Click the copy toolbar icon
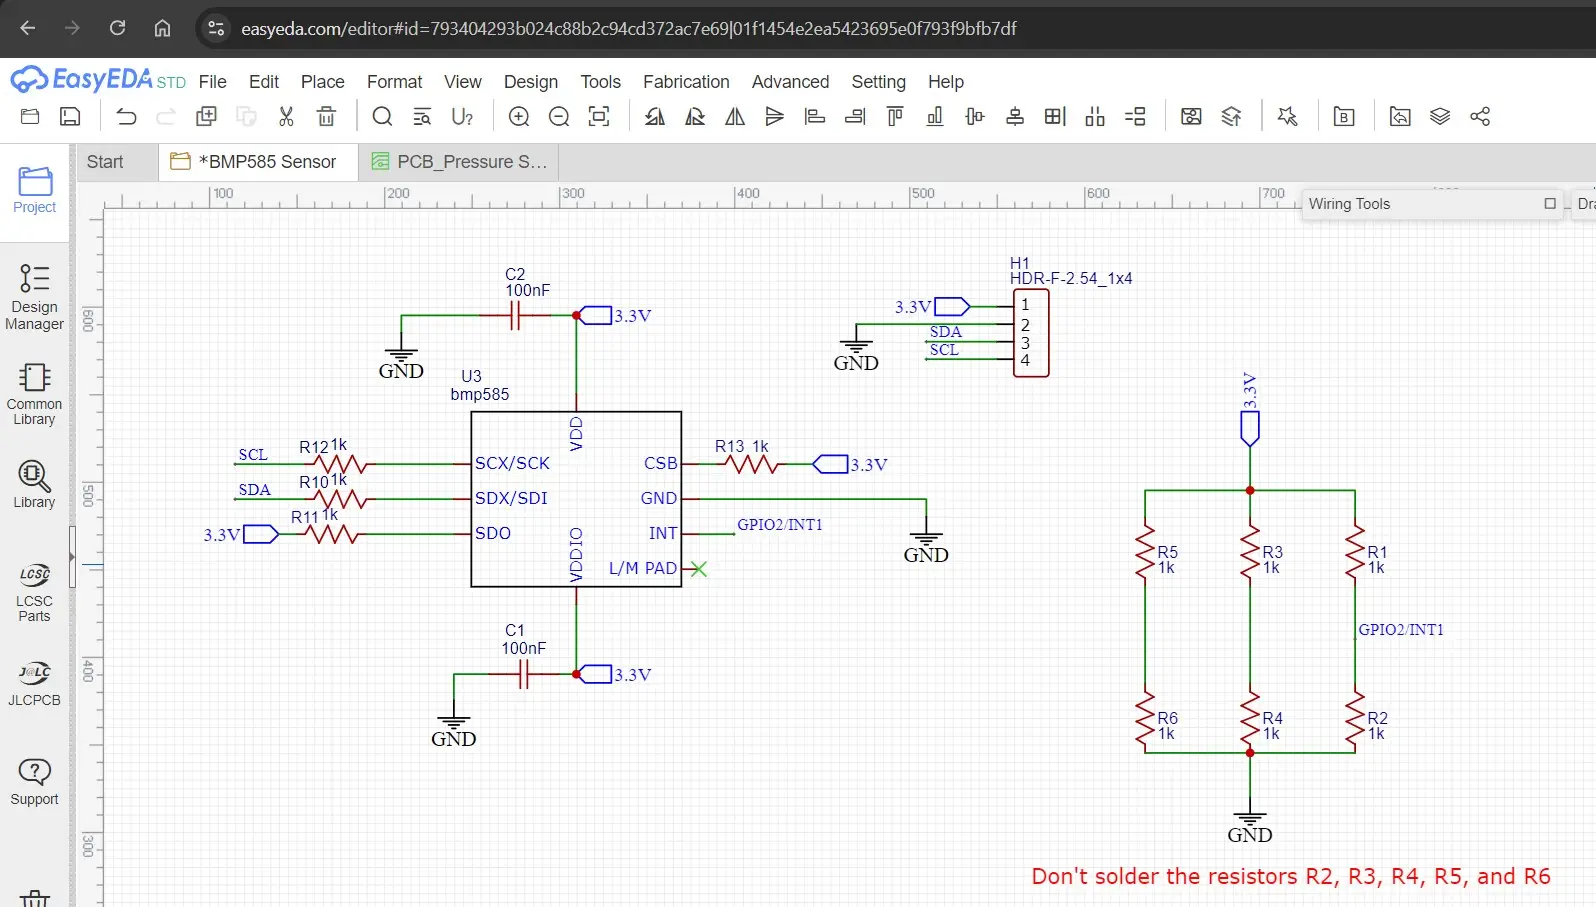The image size is (1596, 907). click(x=206, y=116)
